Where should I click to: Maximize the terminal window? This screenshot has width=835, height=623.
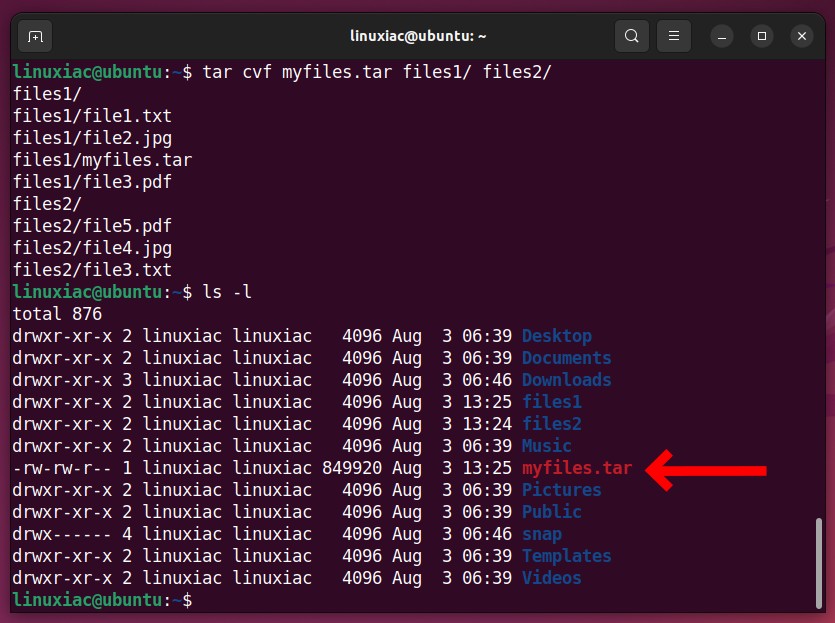[762, 36]
